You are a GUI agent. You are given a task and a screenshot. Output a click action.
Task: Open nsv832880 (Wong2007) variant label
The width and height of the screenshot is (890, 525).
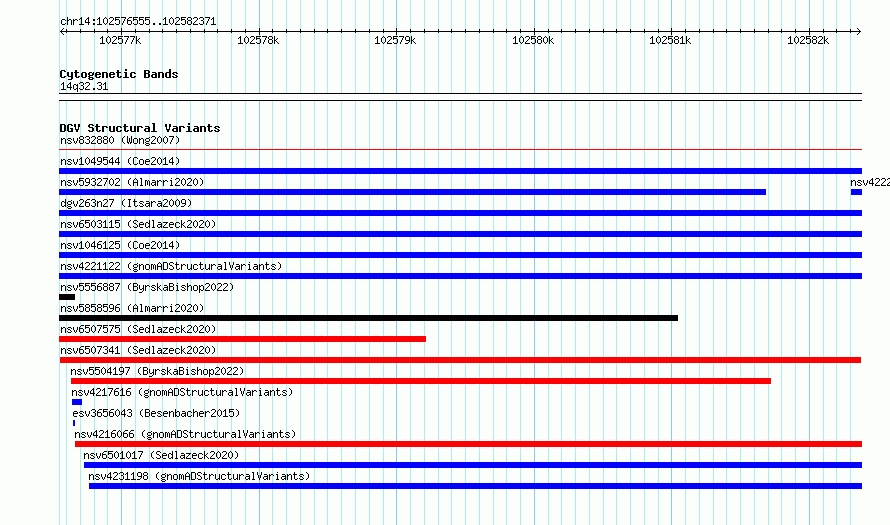(x=120, y=140)
